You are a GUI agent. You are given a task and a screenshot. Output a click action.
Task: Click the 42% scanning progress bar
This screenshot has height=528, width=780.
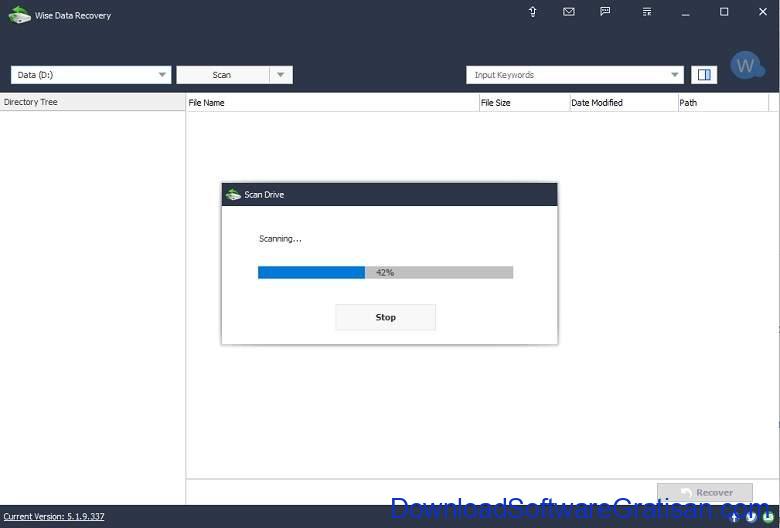(x=386, y=272)
